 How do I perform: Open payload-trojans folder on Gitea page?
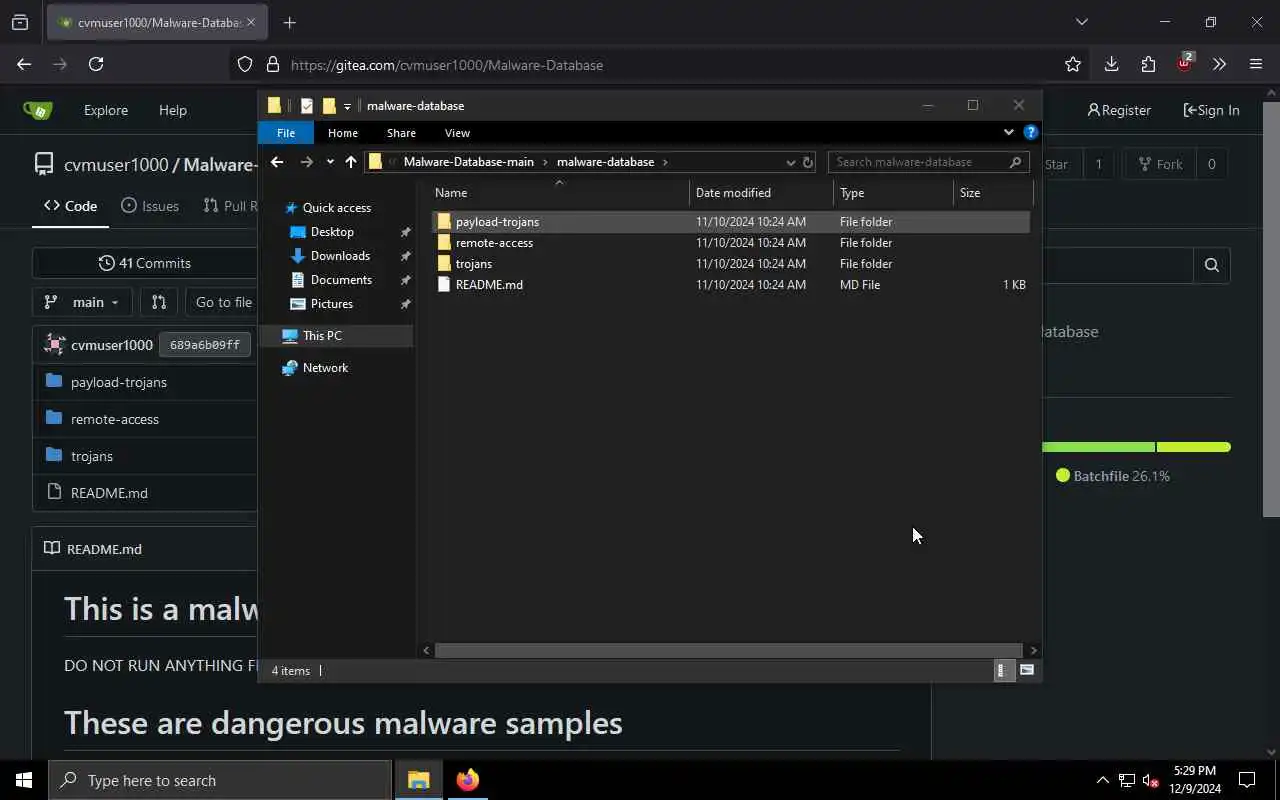(x=119, y=382)
